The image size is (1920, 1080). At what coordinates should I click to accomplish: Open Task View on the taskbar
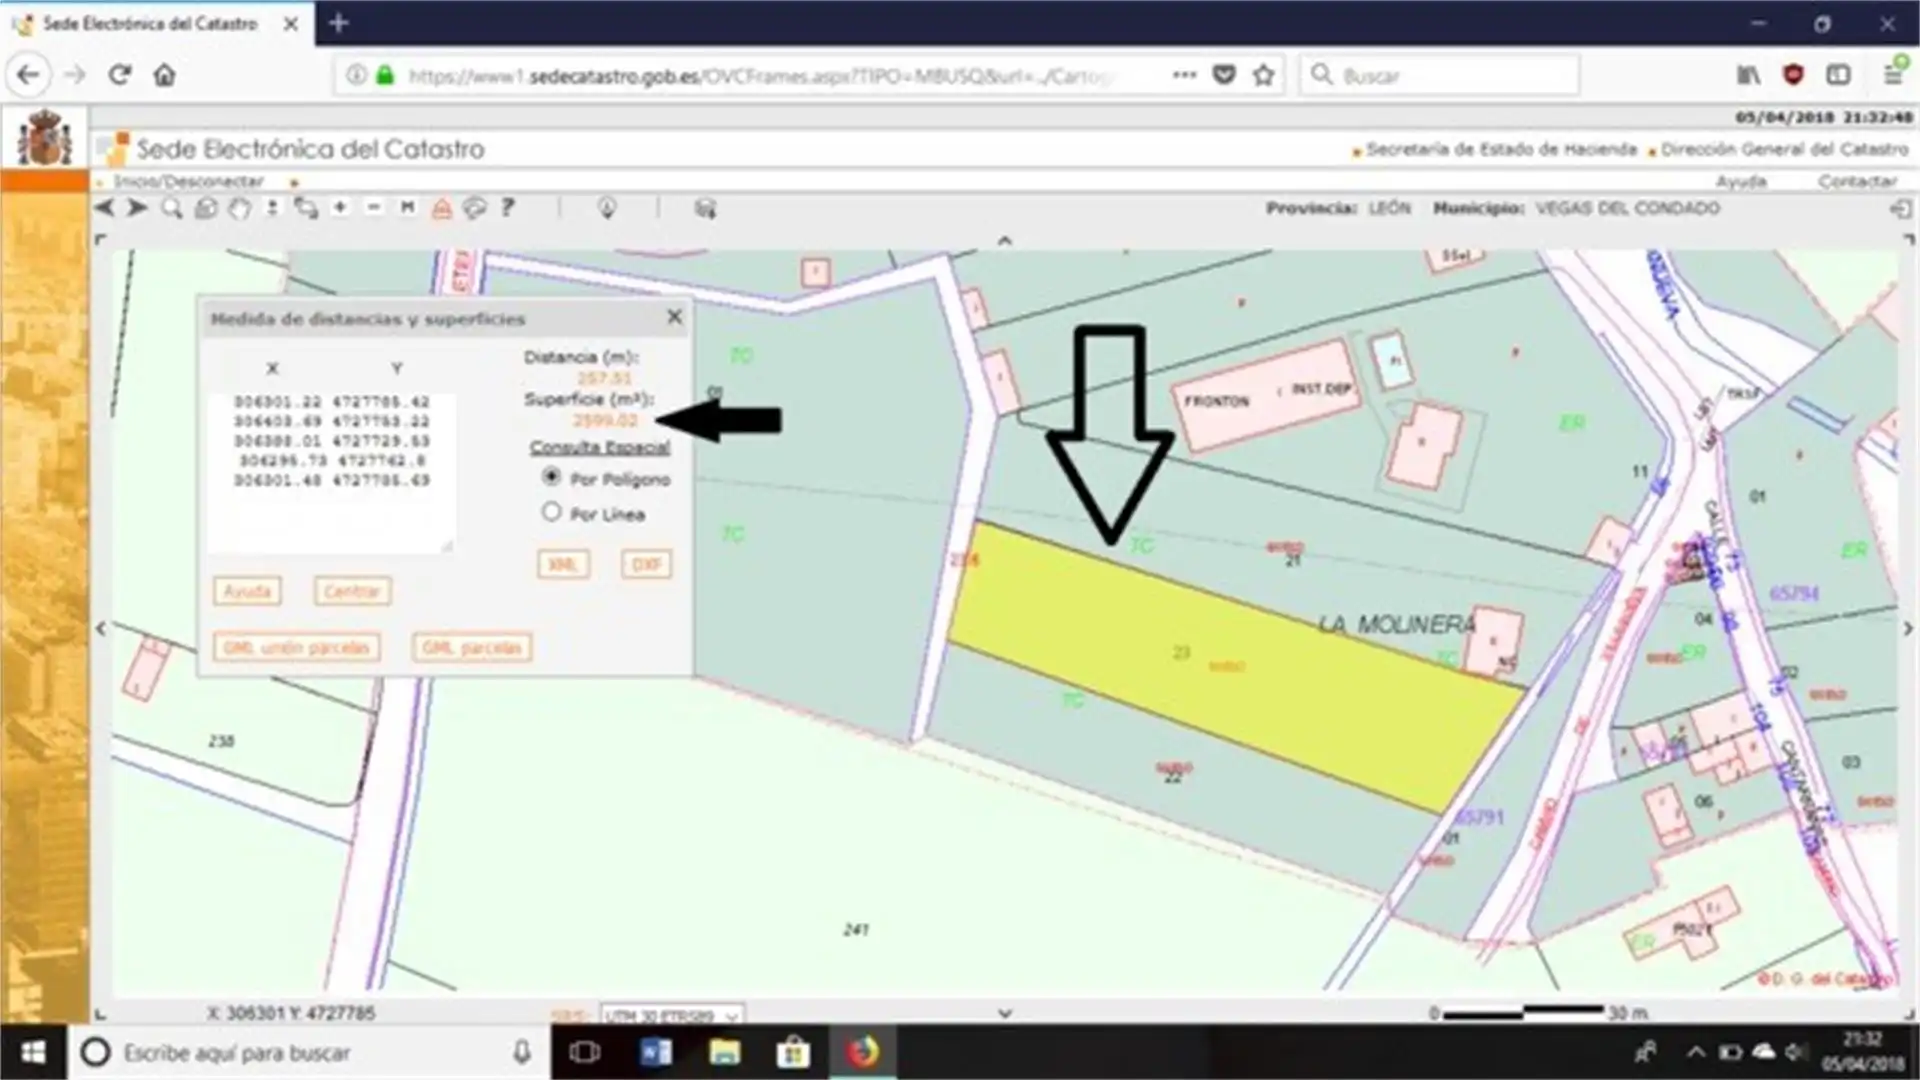pos(585,1052)
